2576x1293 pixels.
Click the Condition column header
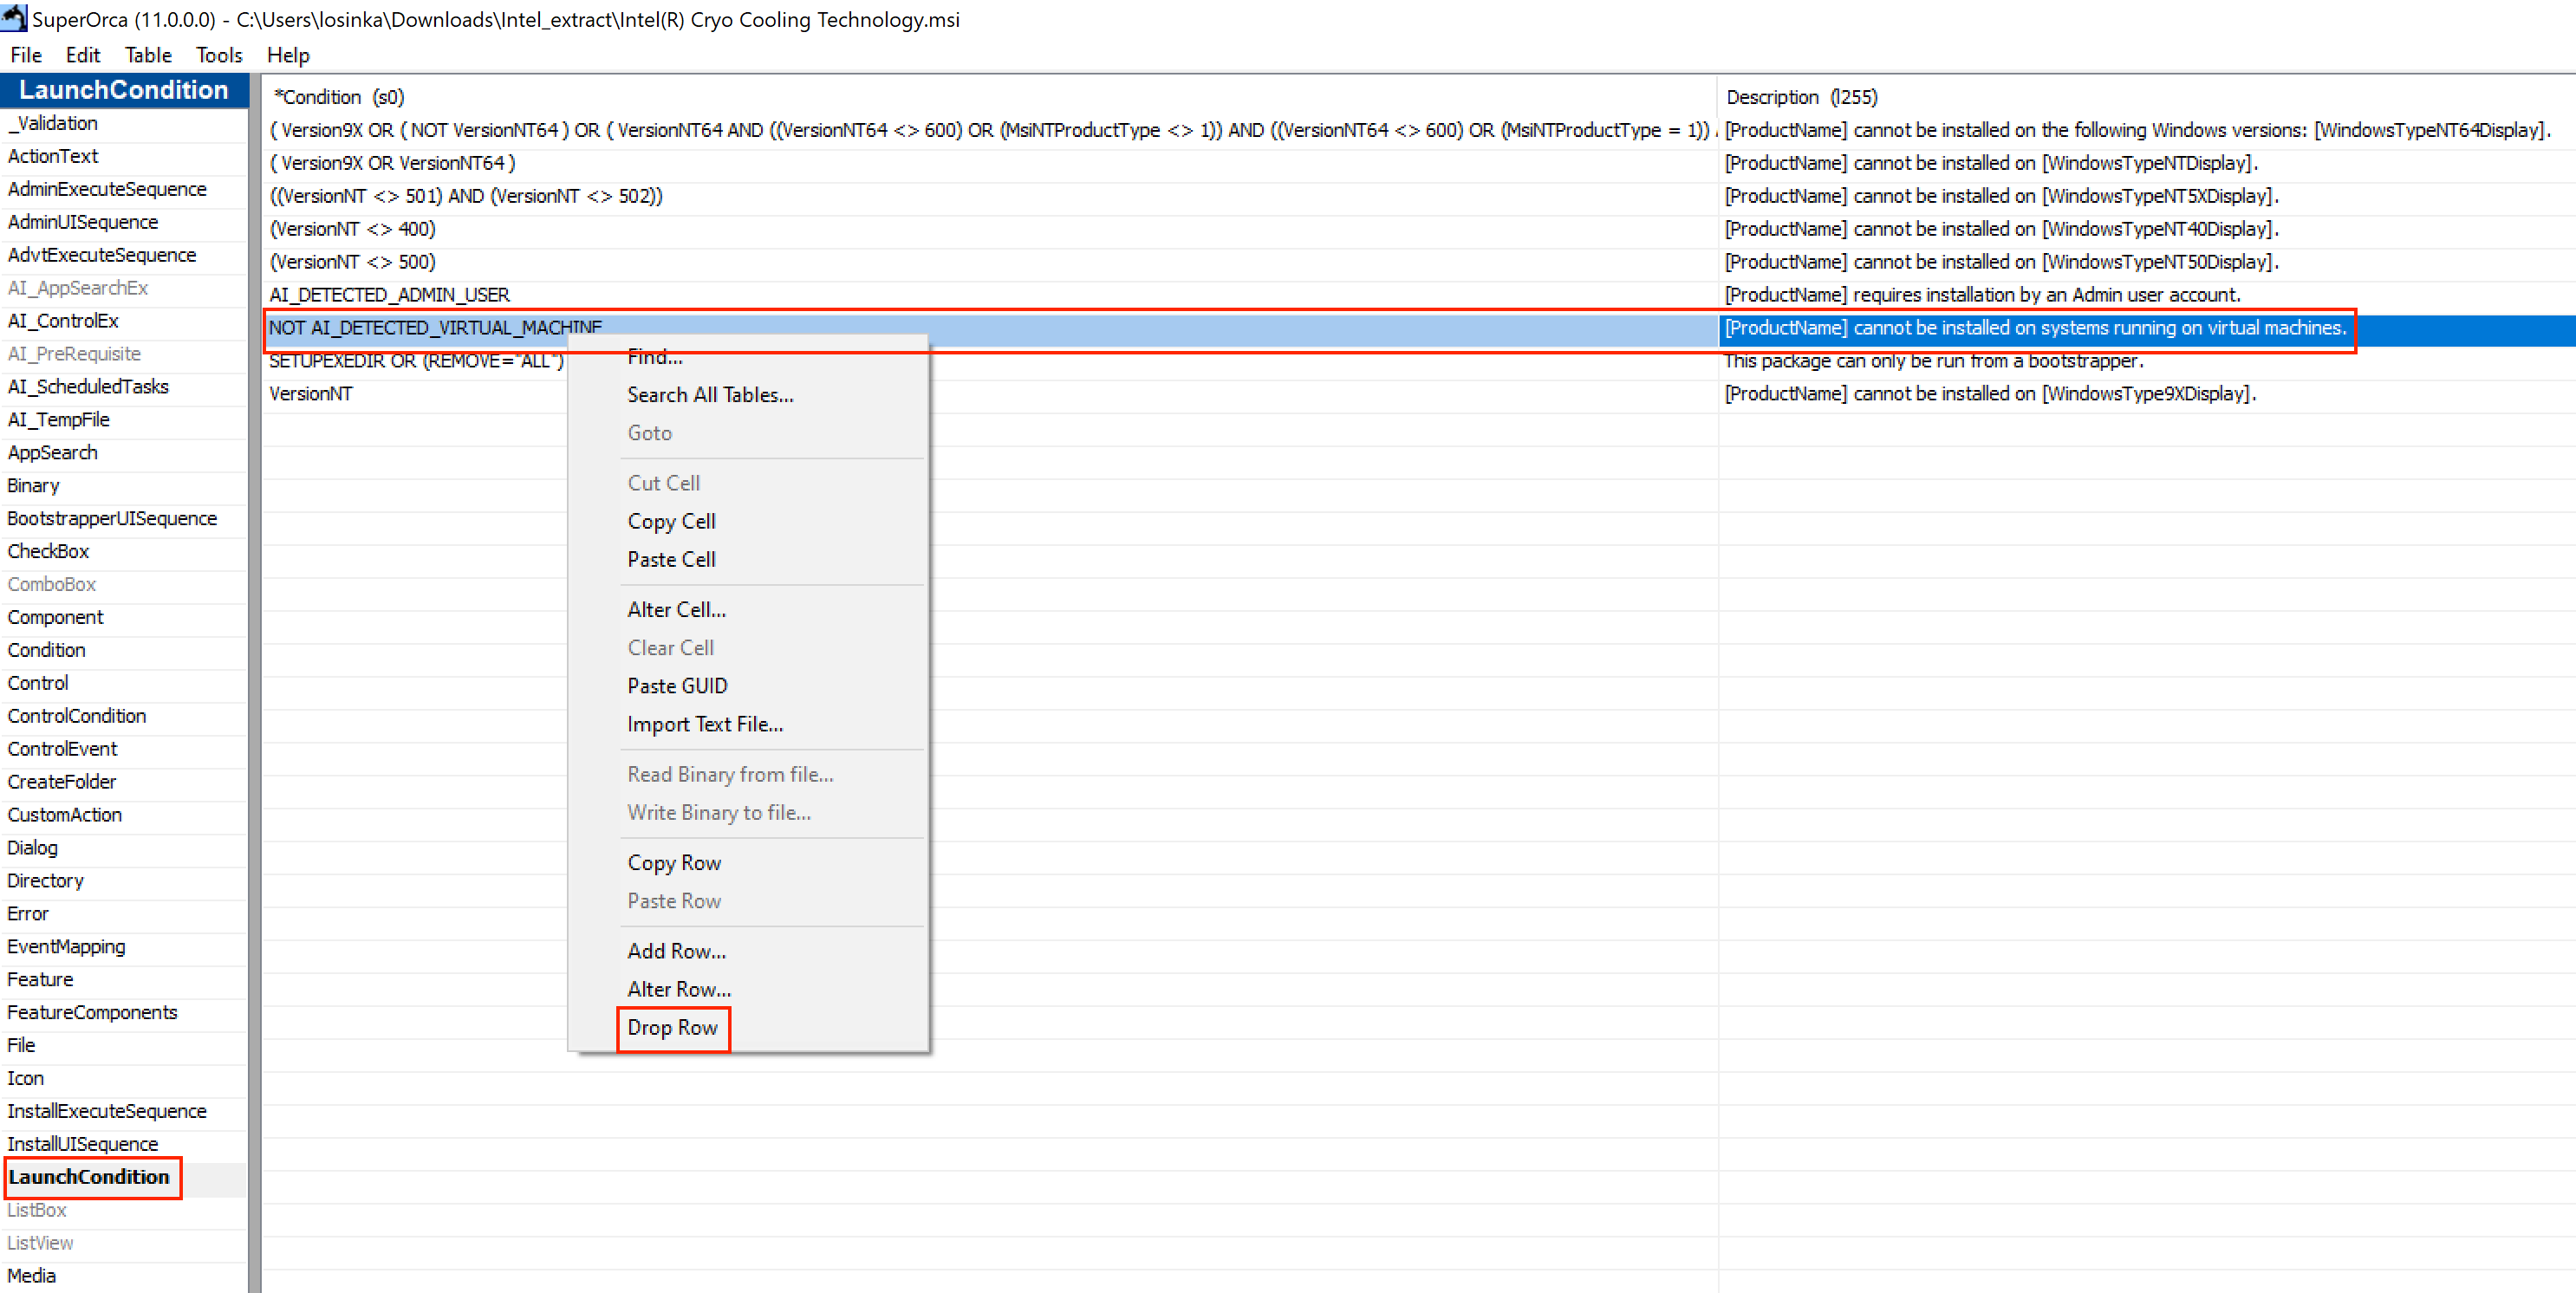[340, 97]
